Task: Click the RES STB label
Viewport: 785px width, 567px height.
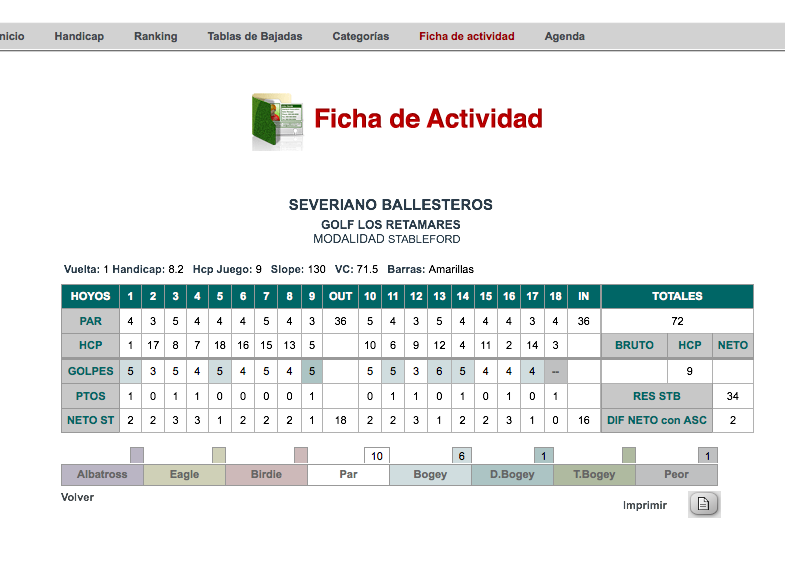Action: [657, 396]
